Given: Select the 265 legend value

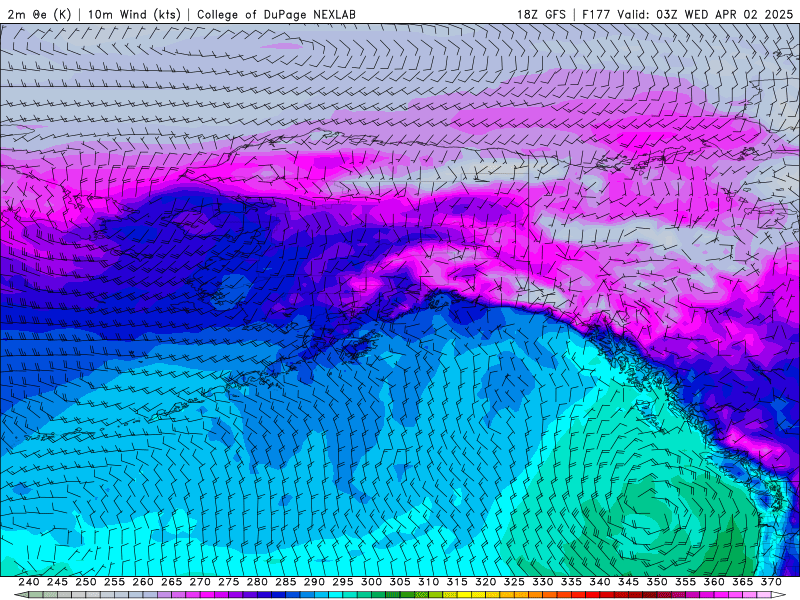Looking at the screenshot, I should [171, 582].
